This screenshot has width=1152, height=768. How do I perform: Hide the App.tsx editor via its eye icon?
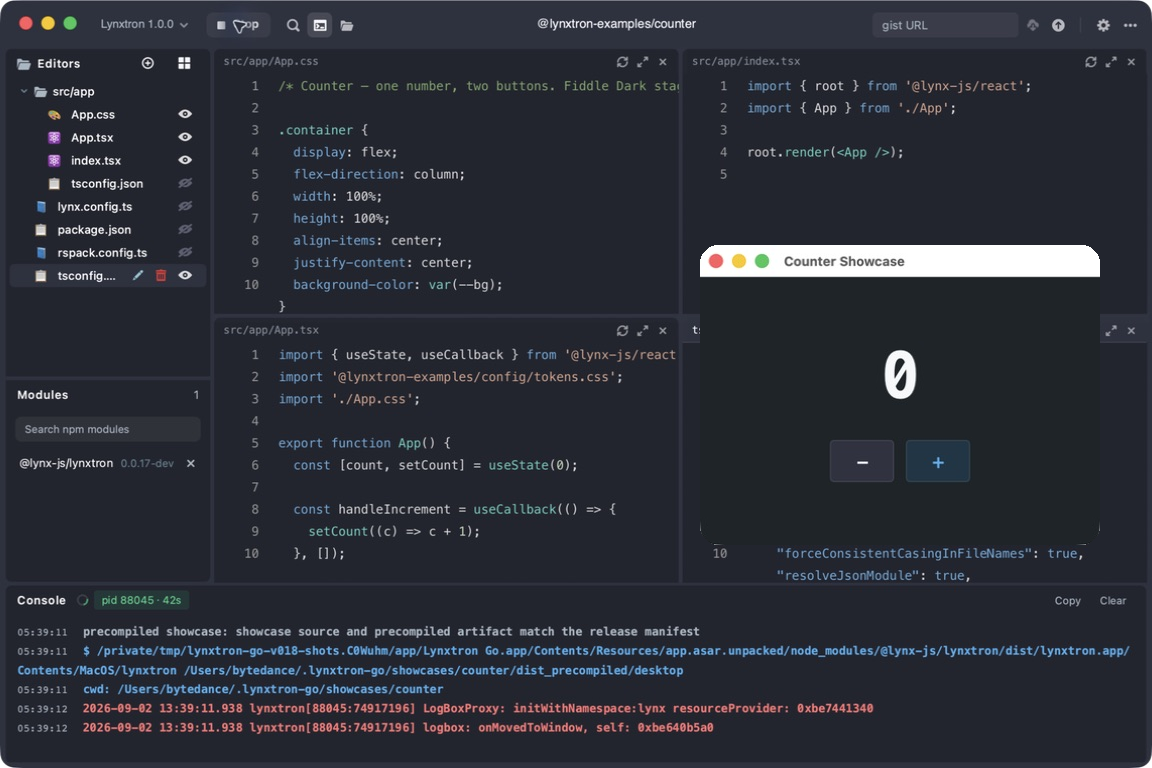[185, 137]
